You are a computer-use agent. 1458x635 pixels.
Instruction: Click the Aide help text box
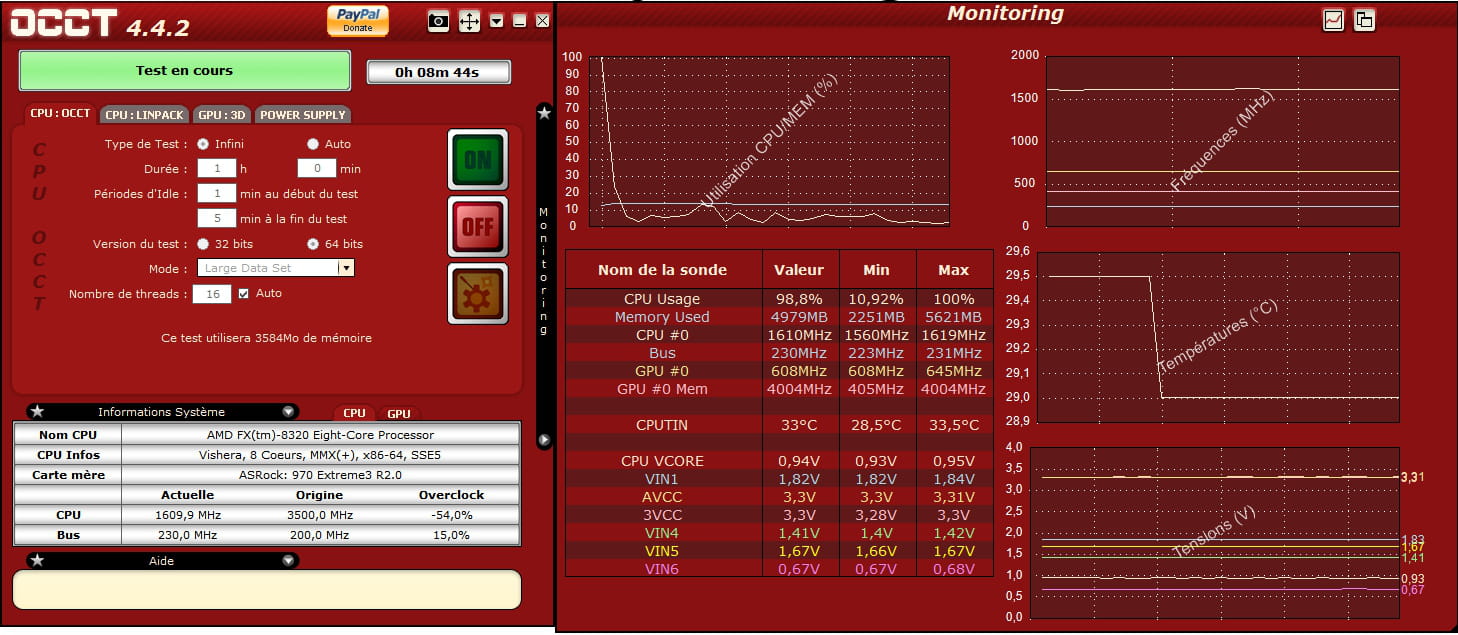[x=267, y=589]
